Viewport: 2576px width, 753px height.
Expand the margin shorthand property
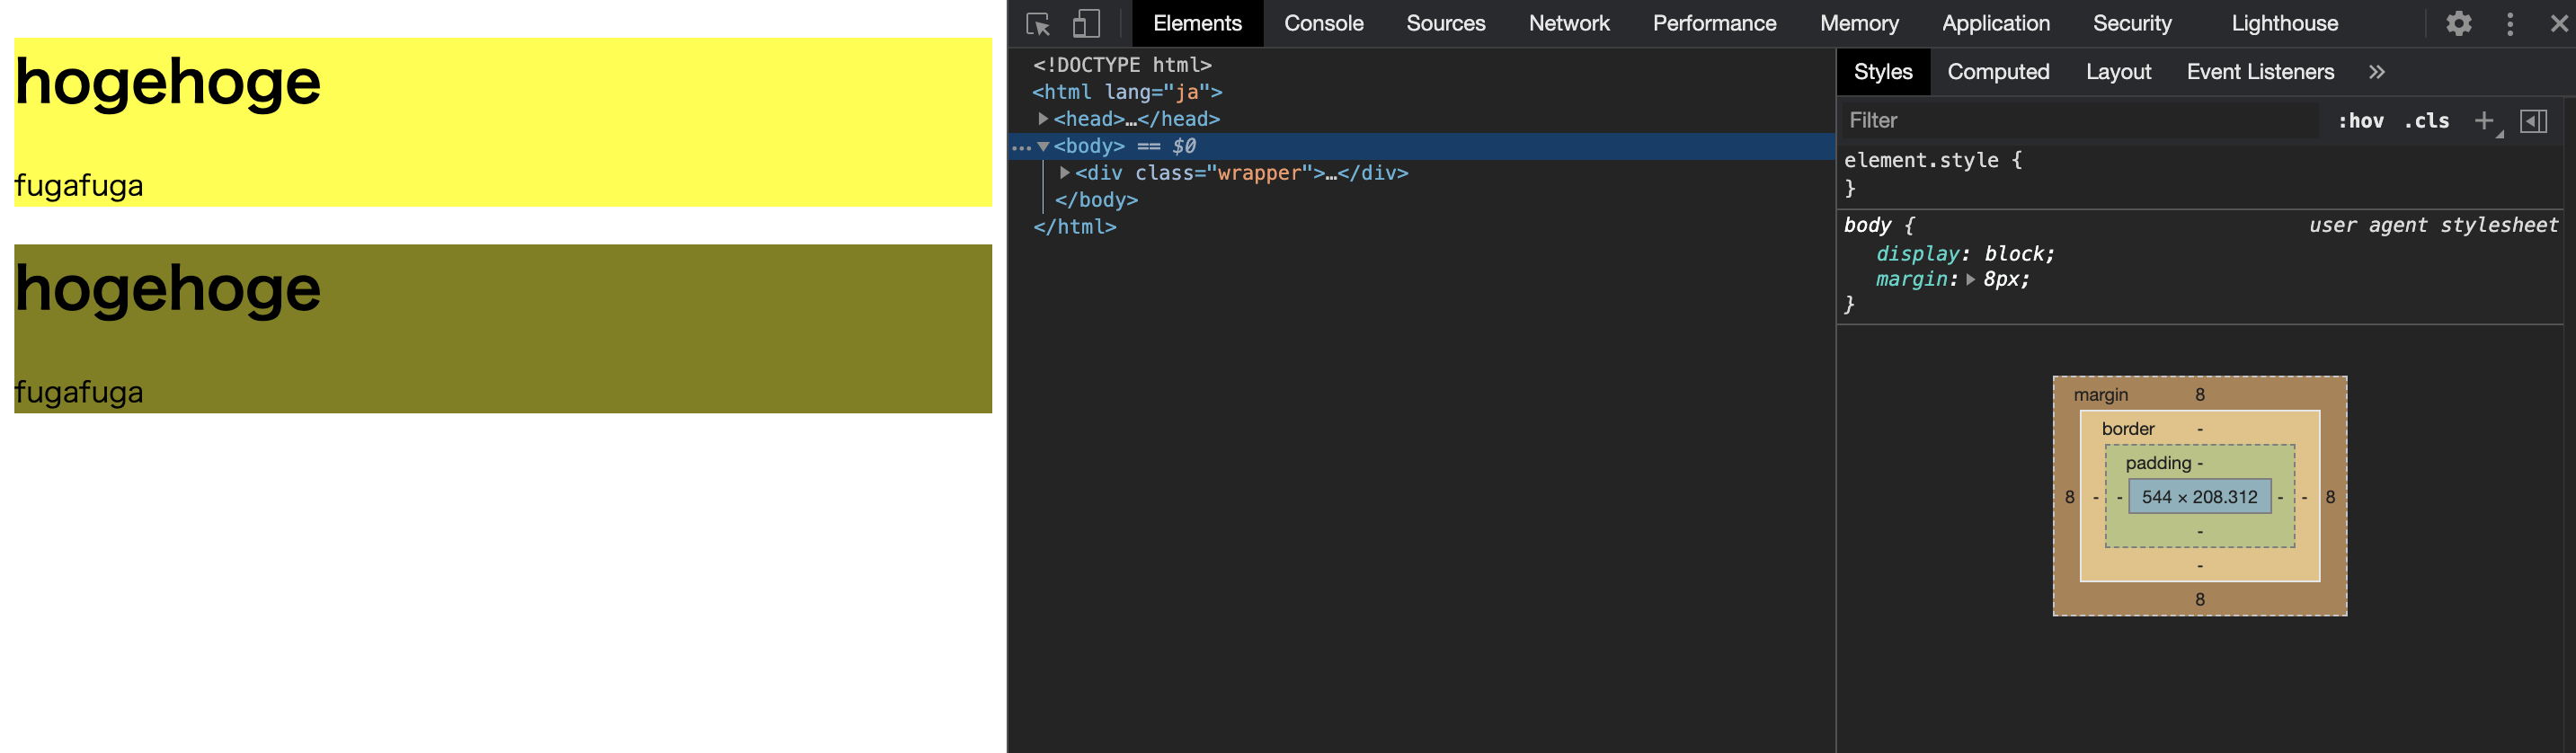(1970, 280)
